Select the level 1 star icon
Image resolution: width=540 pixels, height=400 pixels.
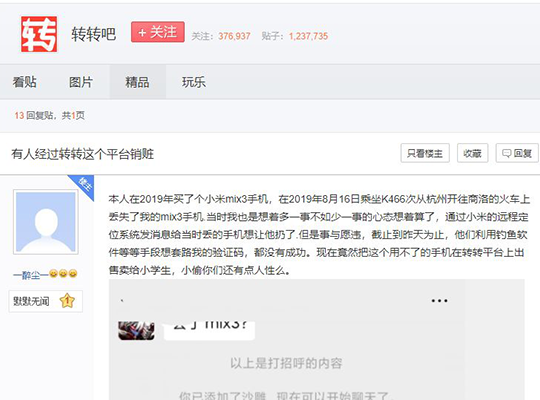(67, 301)
